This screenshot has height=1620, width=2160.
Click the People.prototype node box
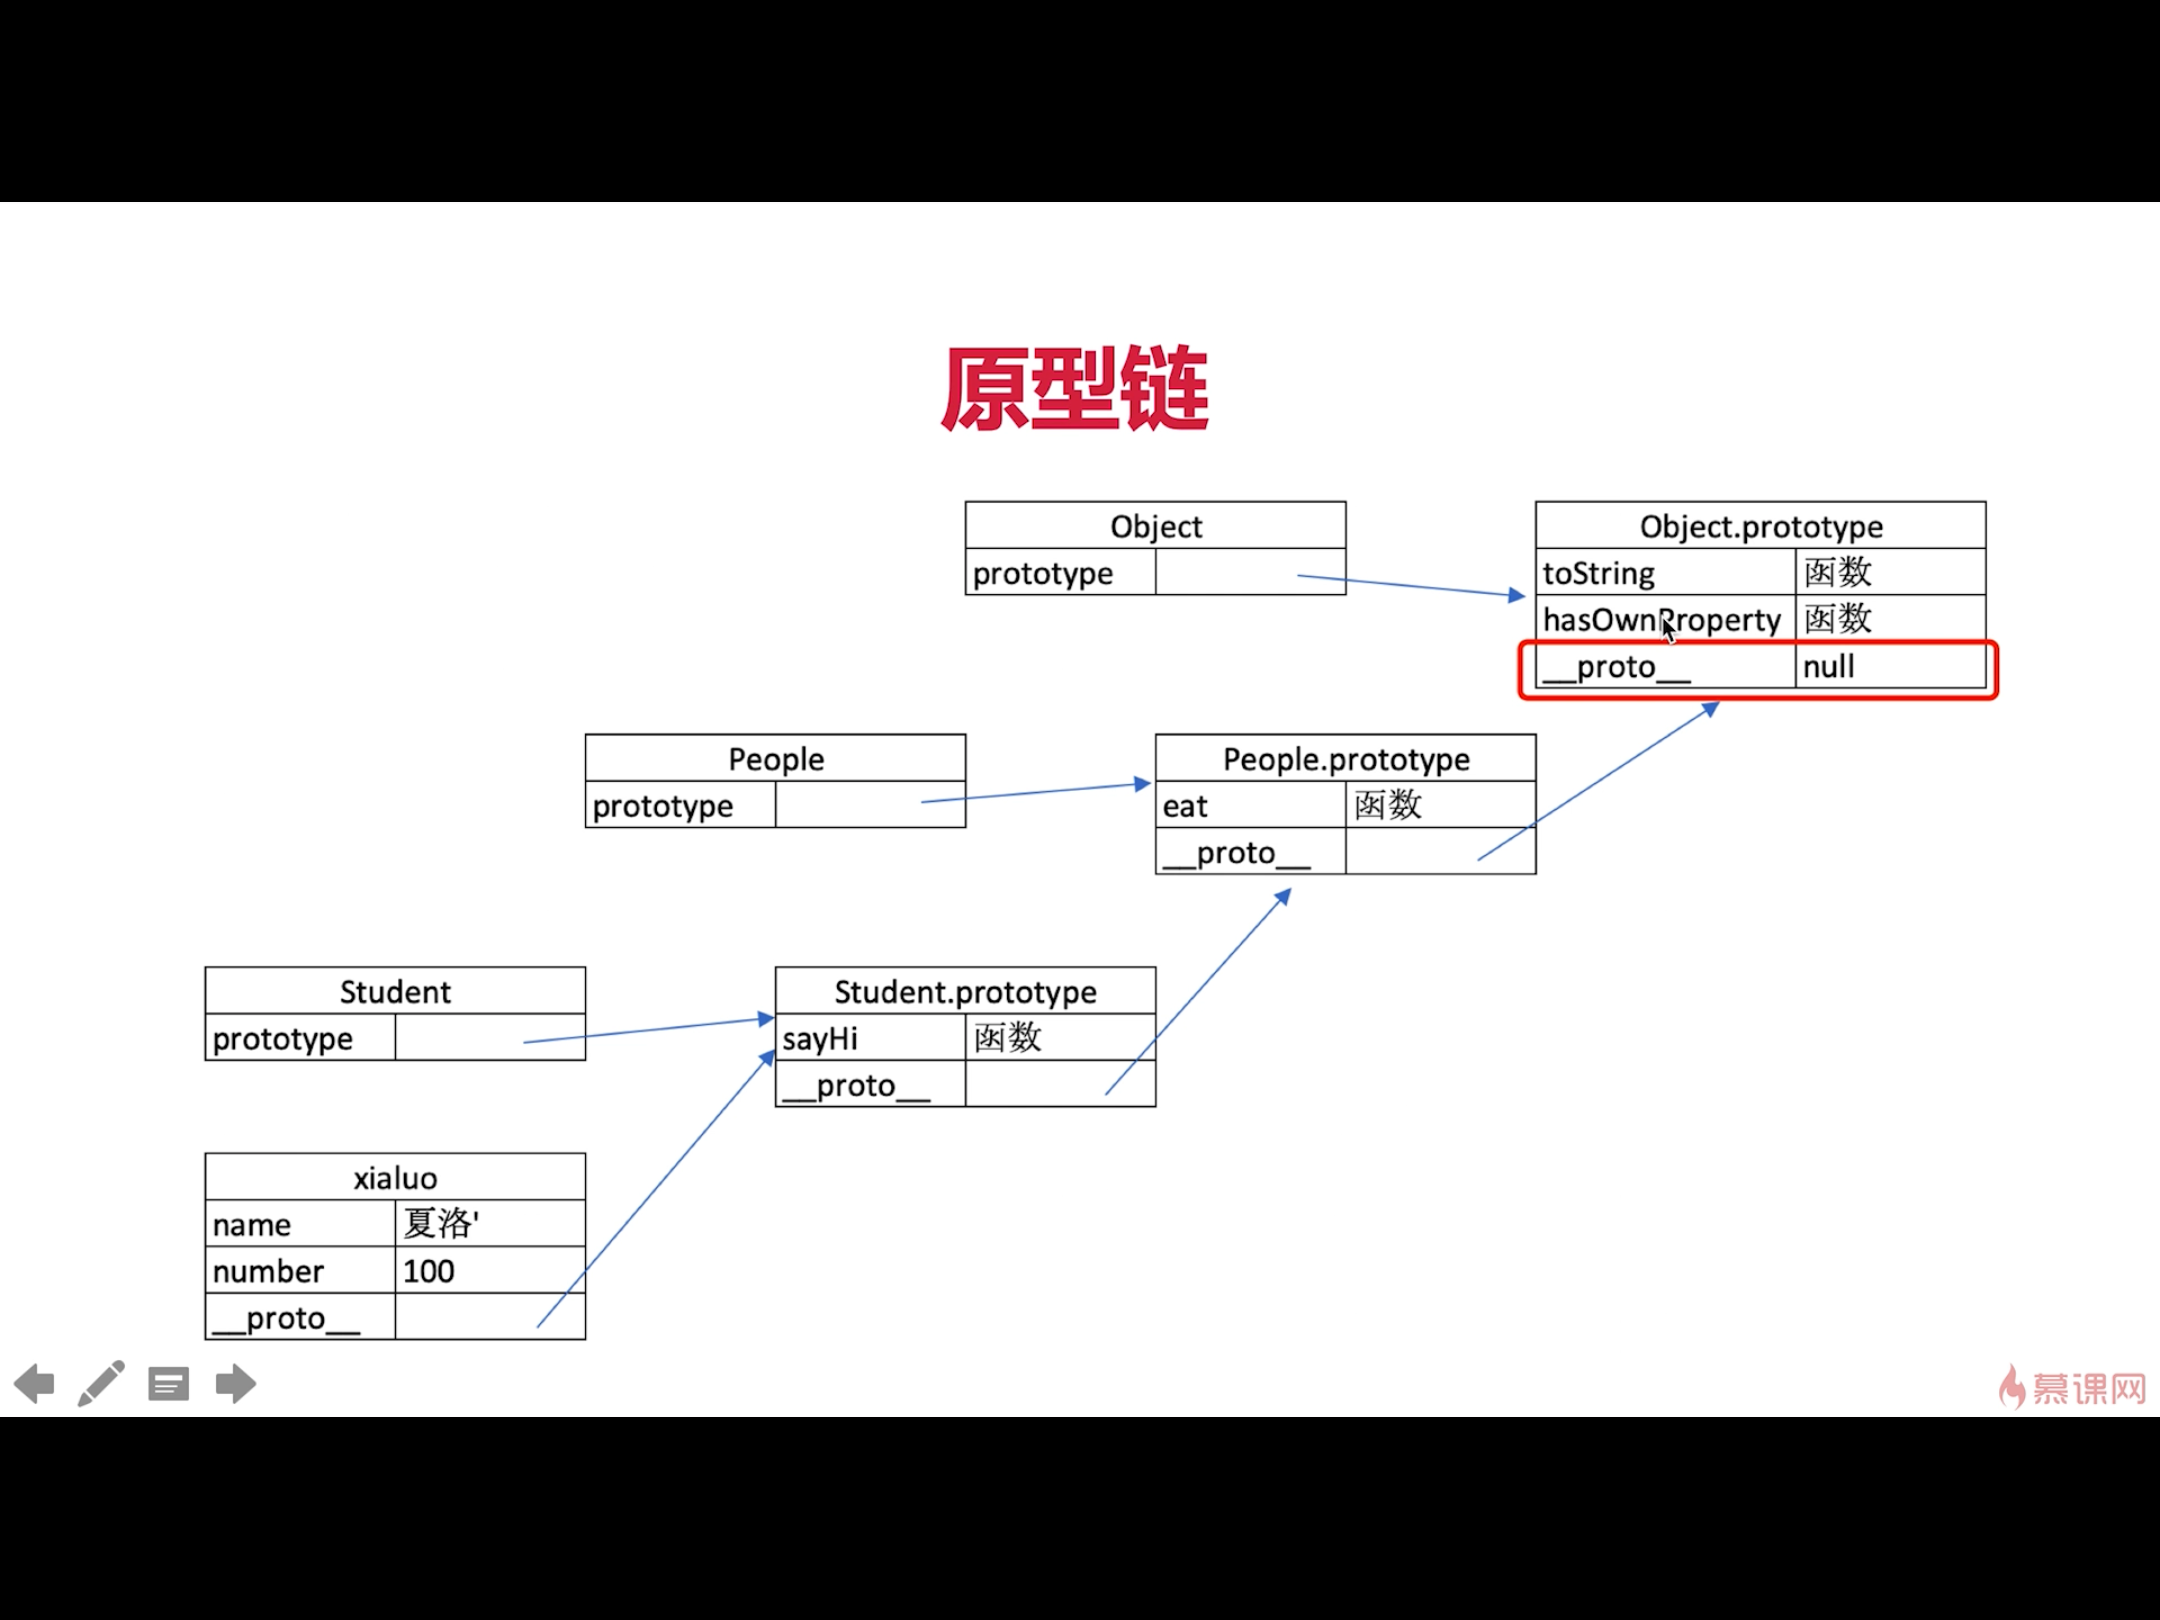1344,805
